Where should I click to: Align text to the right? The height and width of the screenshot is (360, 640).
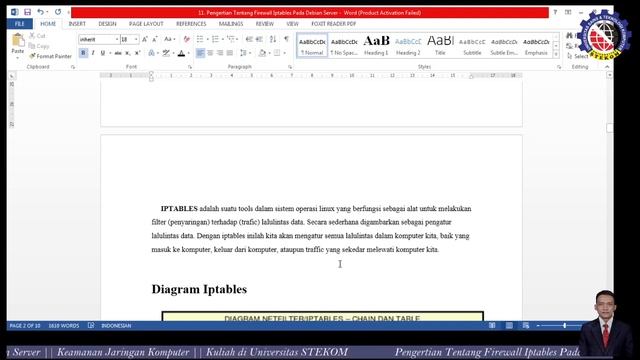coord(220,53)
